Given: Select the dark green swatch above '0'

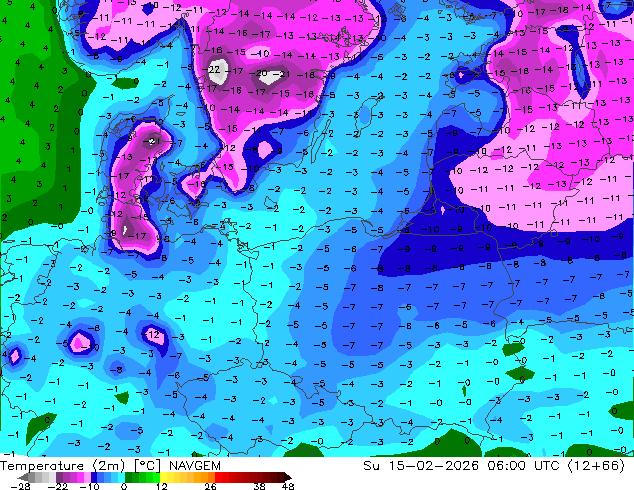Looking at the screenshot, I should coord(129,477).
